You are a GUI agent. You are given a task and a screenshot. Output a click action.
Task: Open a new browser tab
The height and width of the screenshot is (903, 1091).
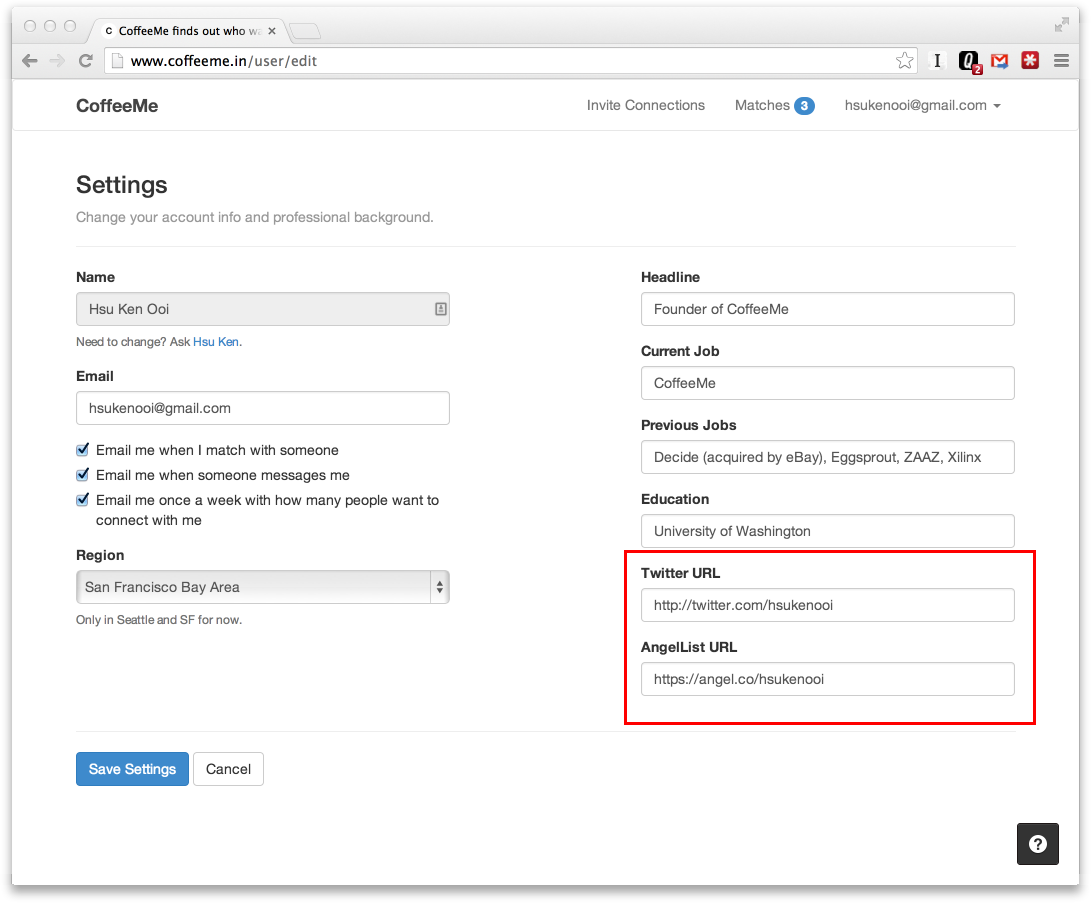[x=305, y=30]
